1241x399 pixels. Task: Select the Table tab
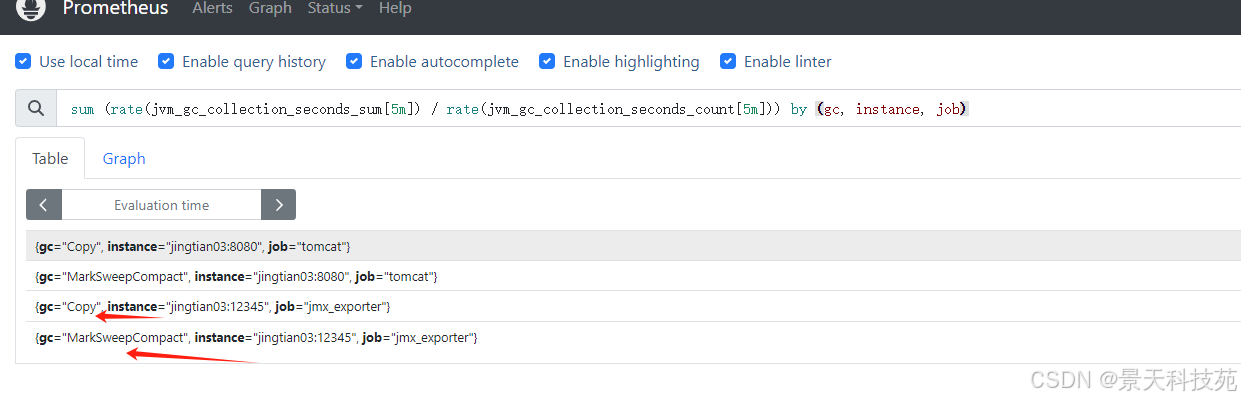(x=50, y=158)
